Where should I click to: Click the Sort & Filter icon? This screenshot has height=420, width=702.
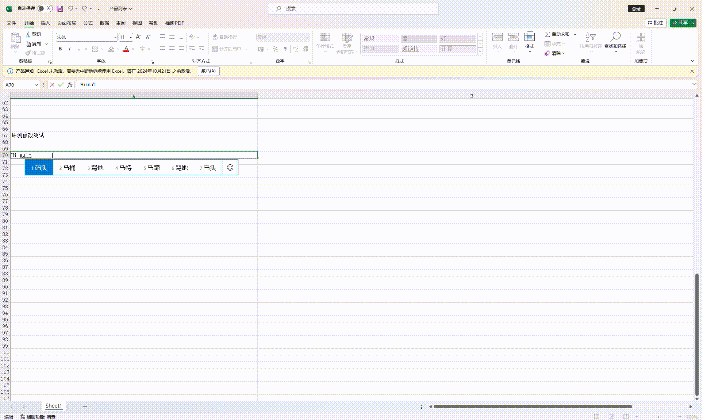[x=591, y=37]
